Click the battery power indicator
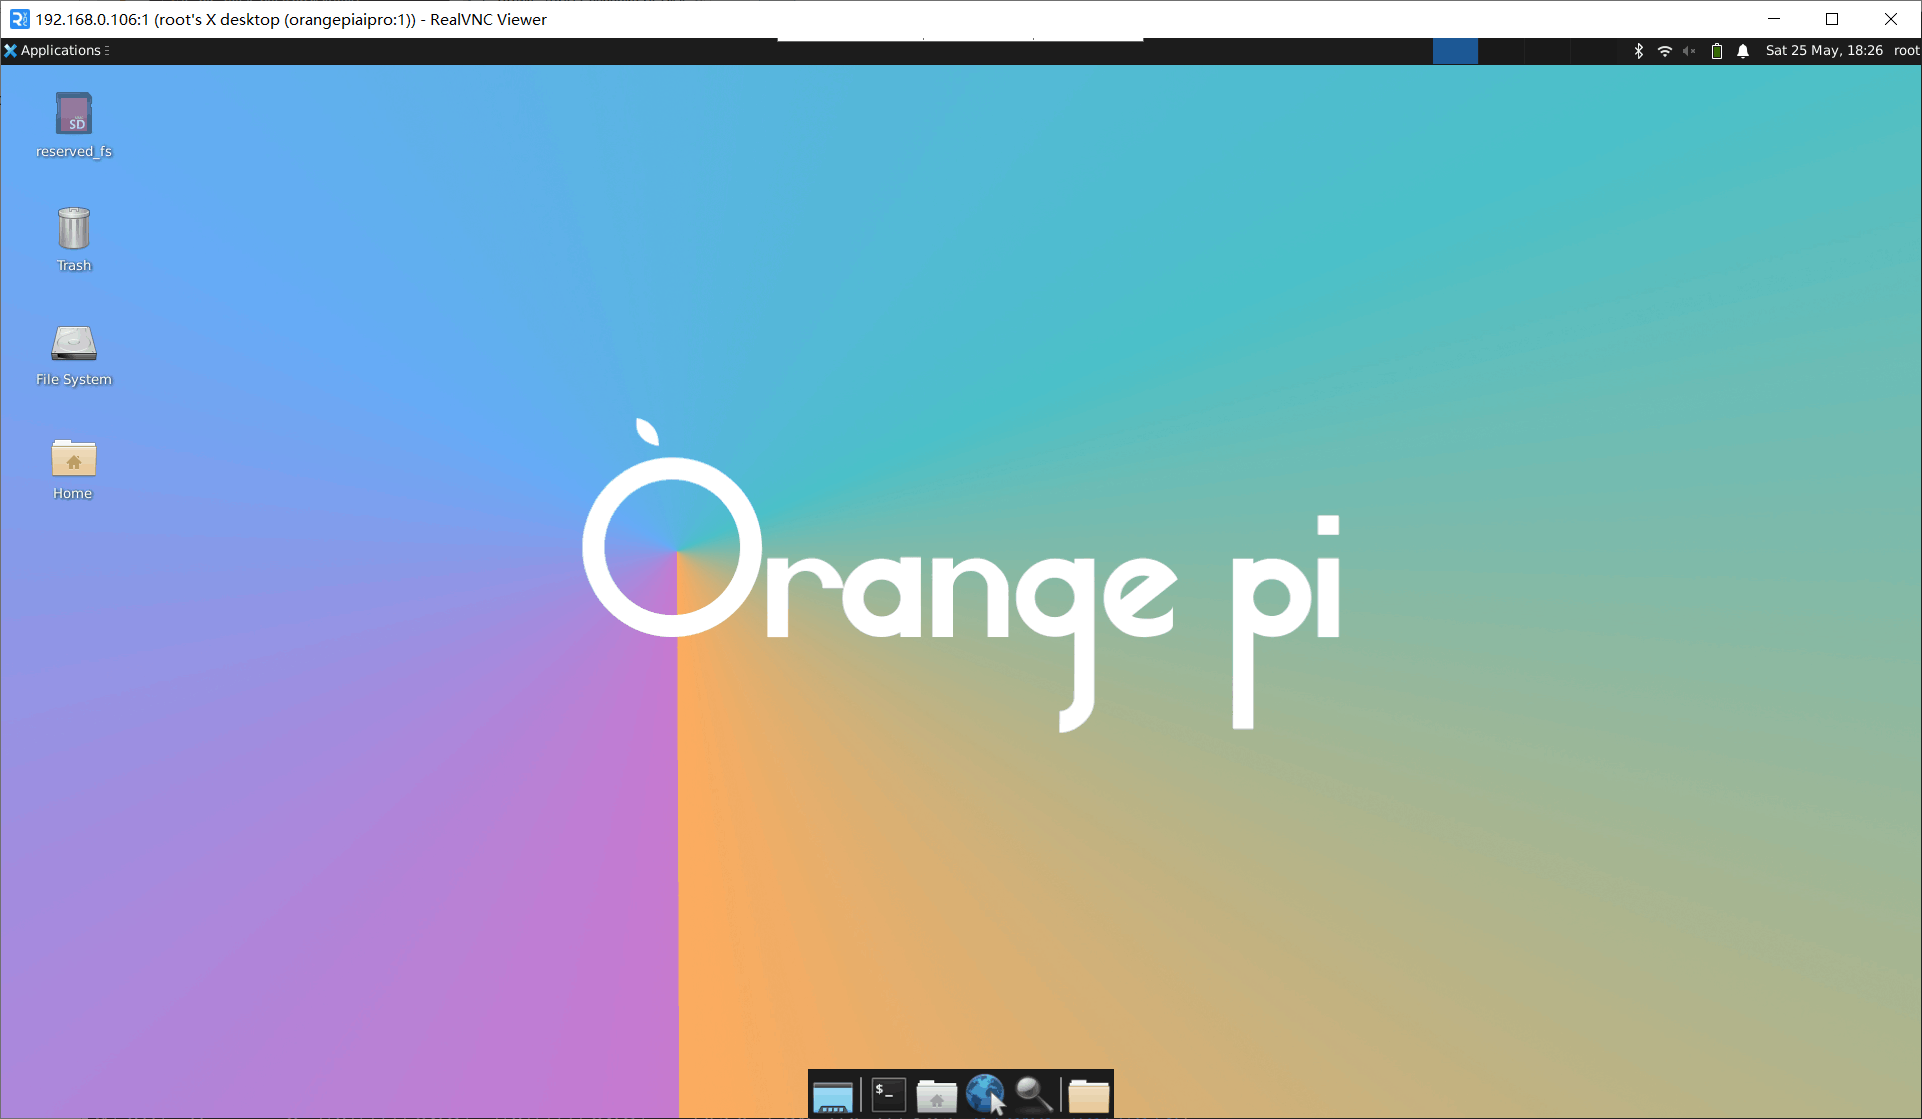The image size is (1922, 1119). coord(1716,51)
